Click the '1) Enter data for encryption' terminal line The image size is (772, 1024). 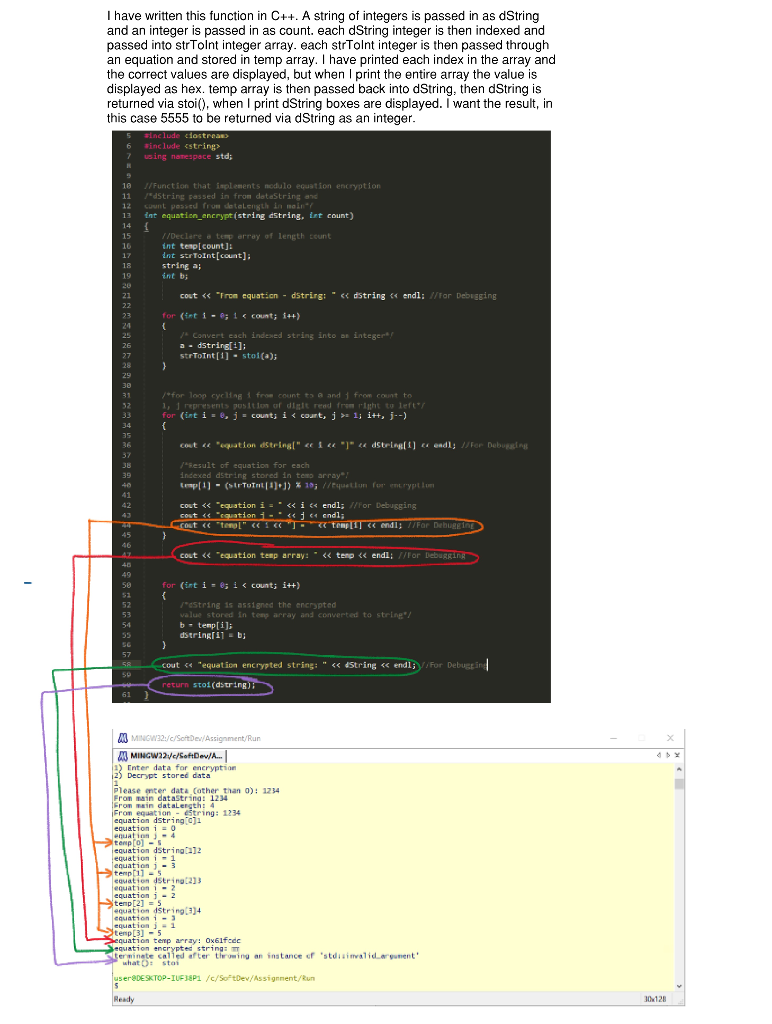click(175, 768)
